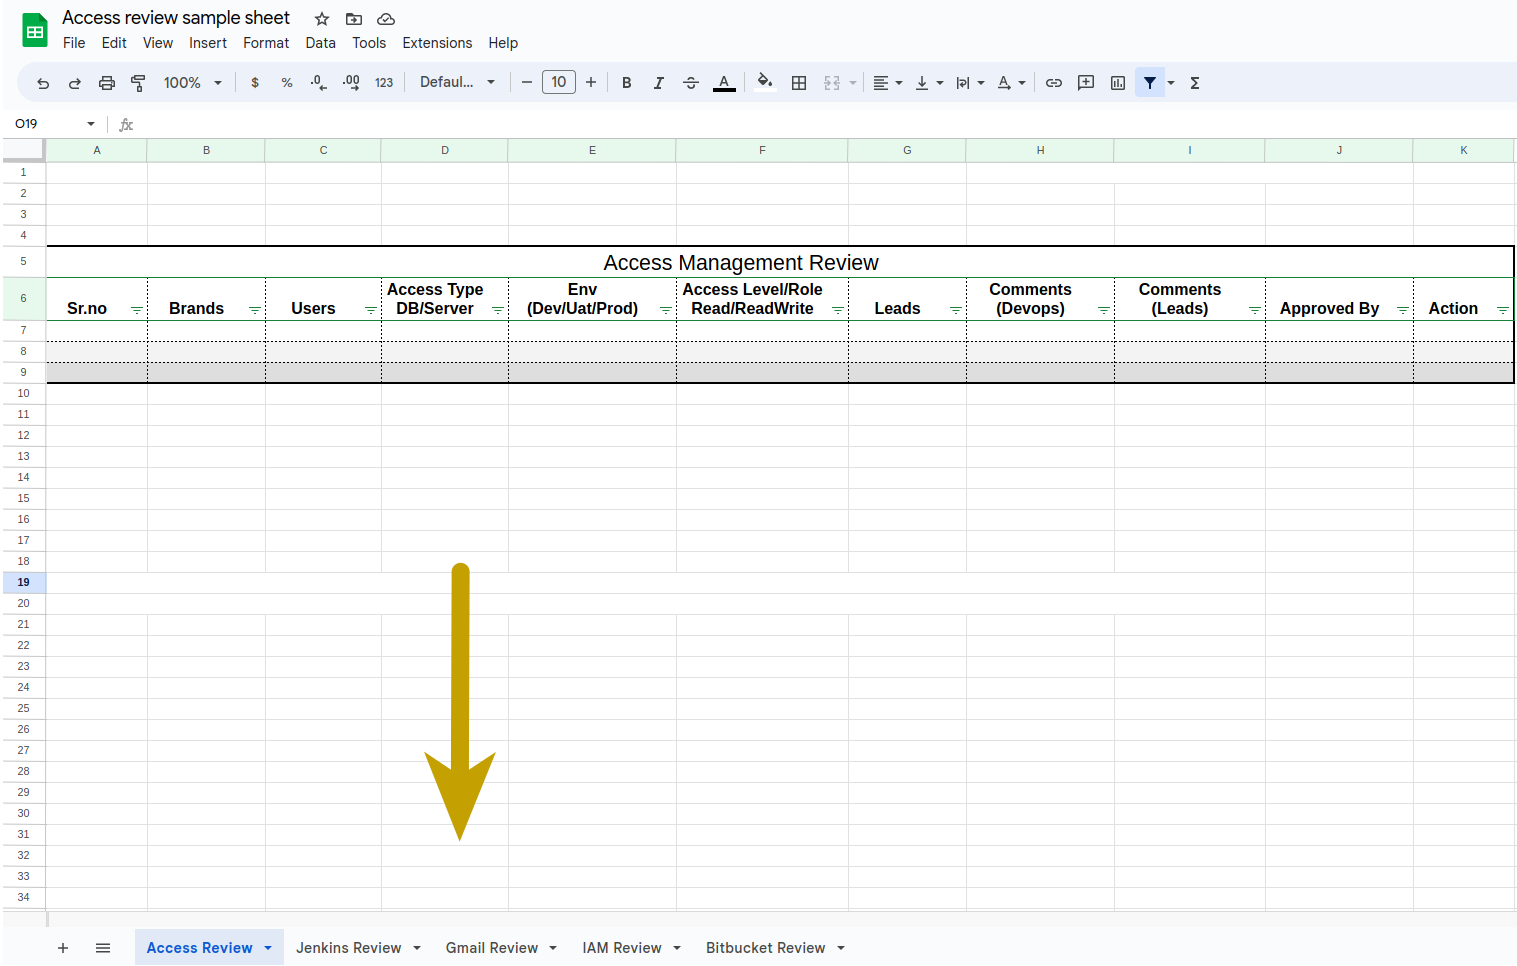The image size is (1517, 966).
Task: Toggle italic text formatting
Action: pyautogui.click(x=659, y=83)
